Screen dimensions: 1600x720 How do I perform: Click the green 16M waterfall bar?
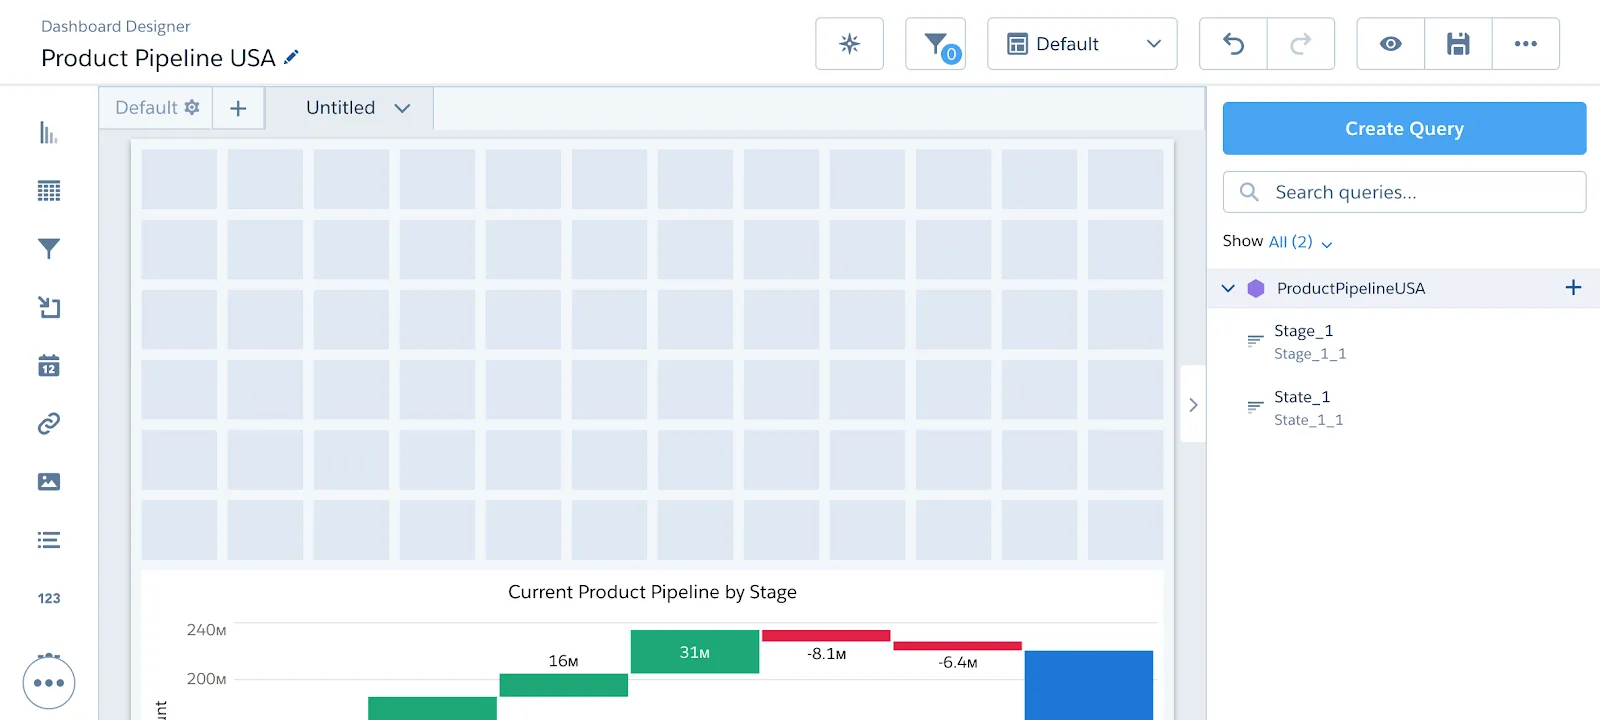pyautogui.click(x=563, y=685)
